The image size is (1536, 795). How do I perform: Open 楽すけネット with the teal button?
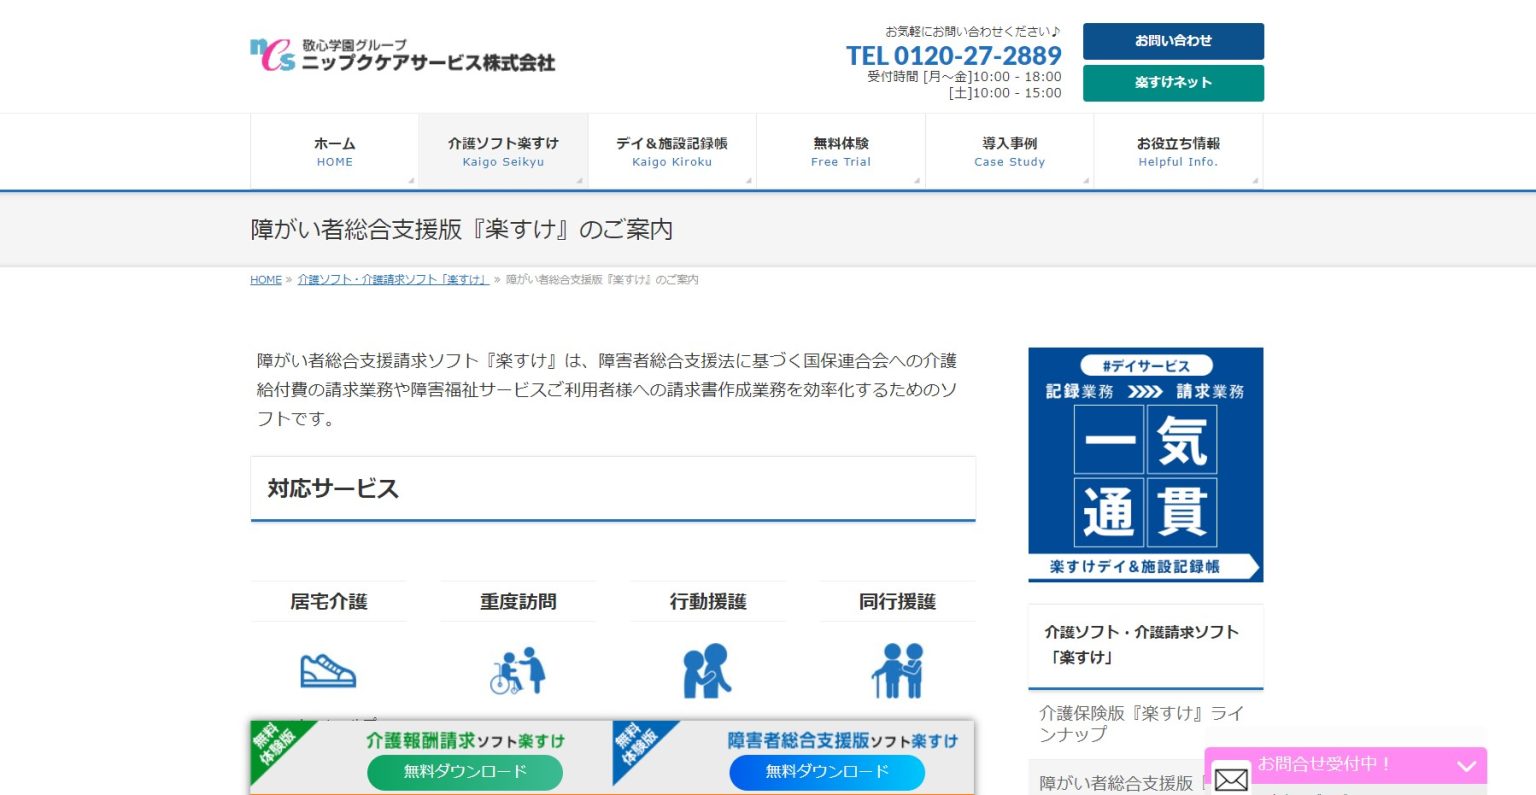pos(1172,83)
